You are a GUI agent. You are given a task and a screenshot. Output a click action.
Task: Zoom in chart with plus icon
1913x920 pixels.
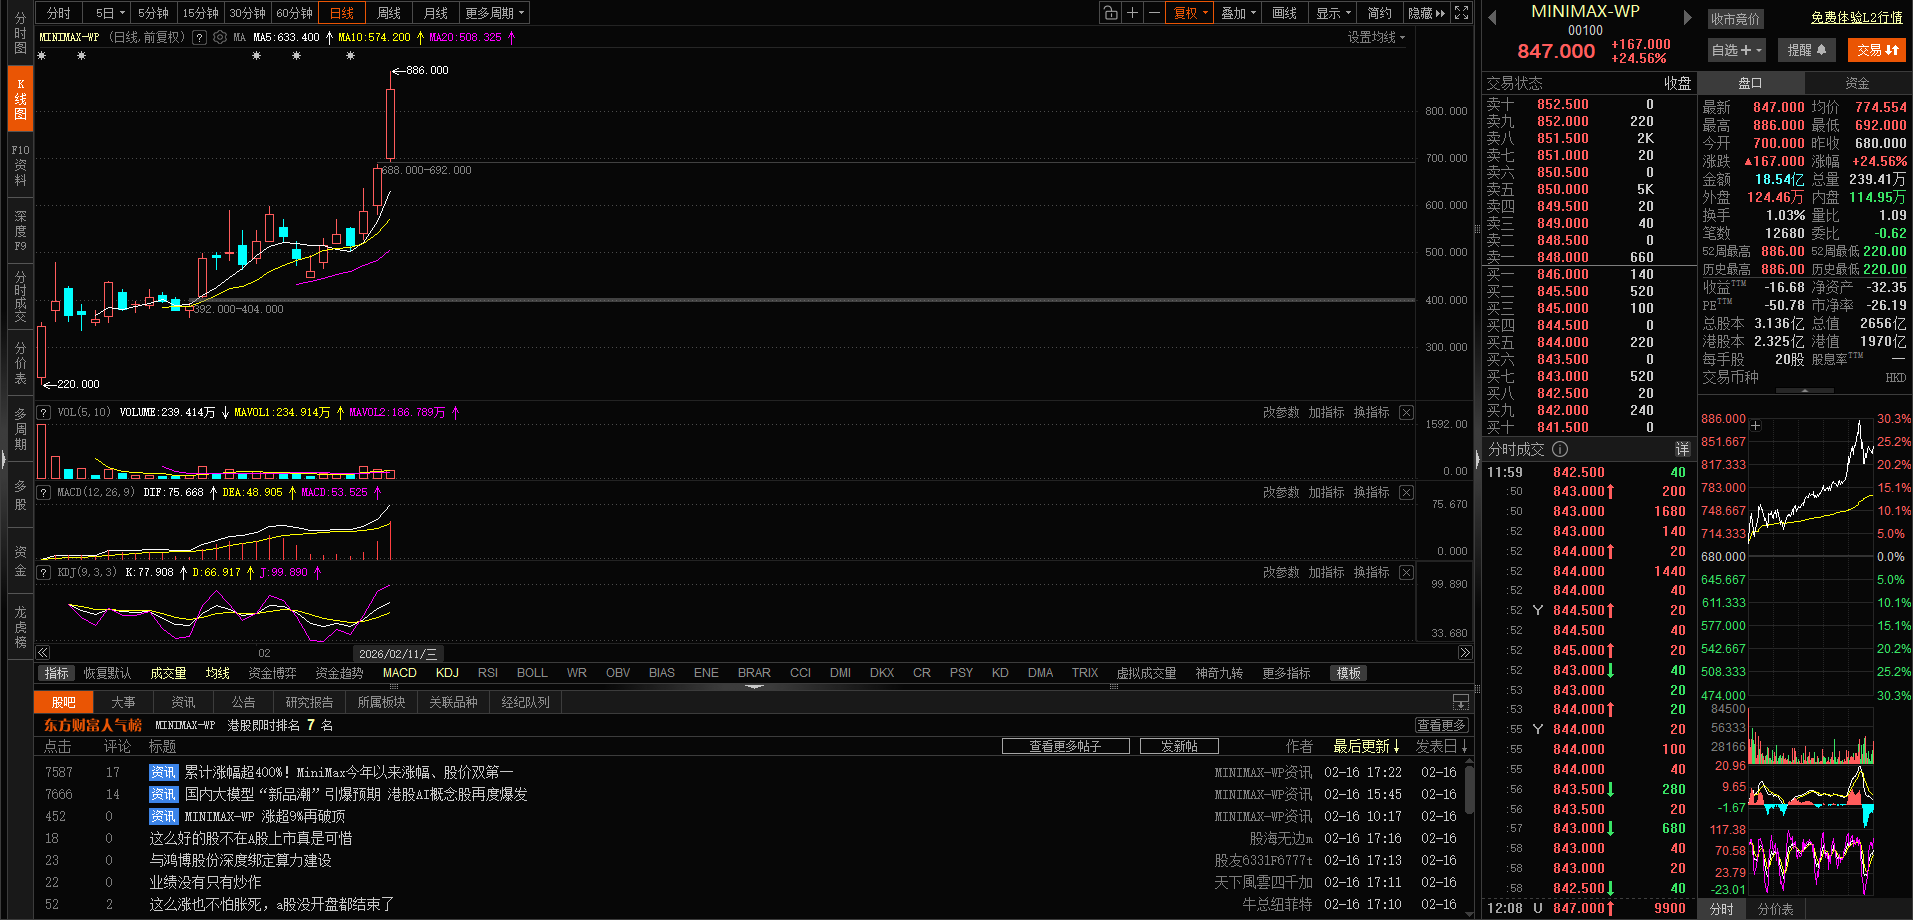1132,13
